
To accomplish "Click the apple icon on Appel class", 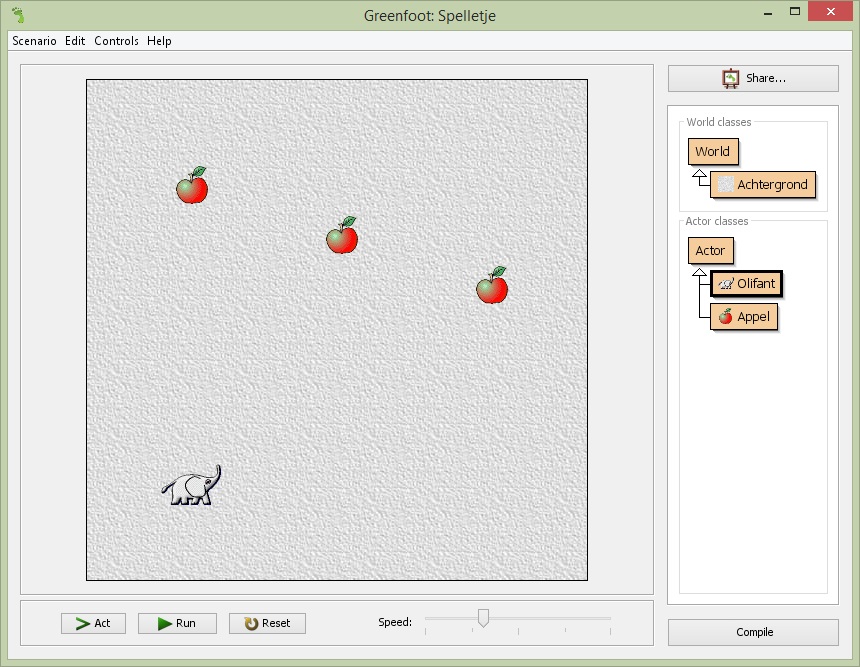I will (726, 316).
